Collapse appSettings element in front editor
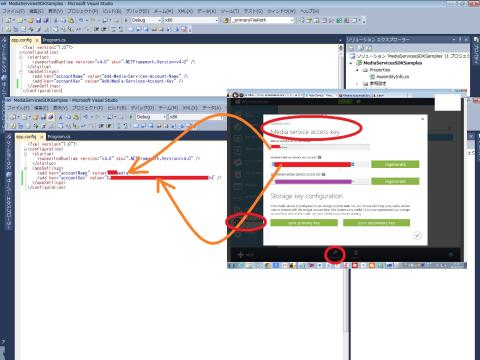Image resolution: width=480 pixels, height=360 pixels. (26, 168)
